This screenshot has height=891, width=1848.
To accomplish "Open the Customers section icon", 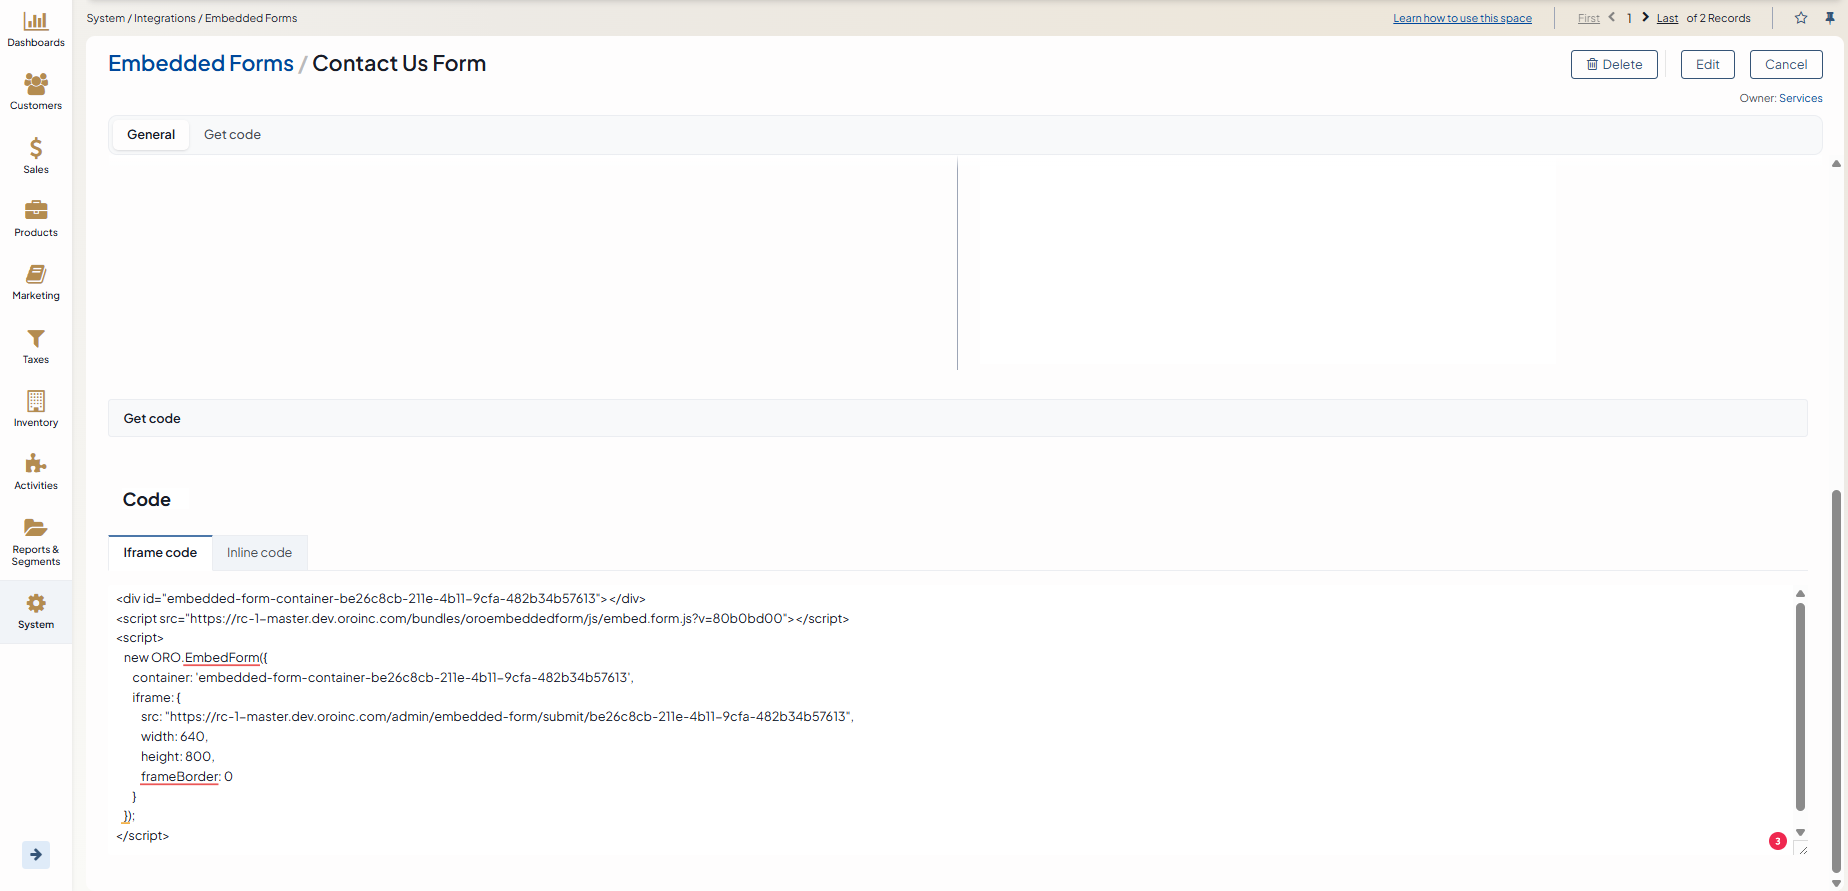I will pos(36,85).
